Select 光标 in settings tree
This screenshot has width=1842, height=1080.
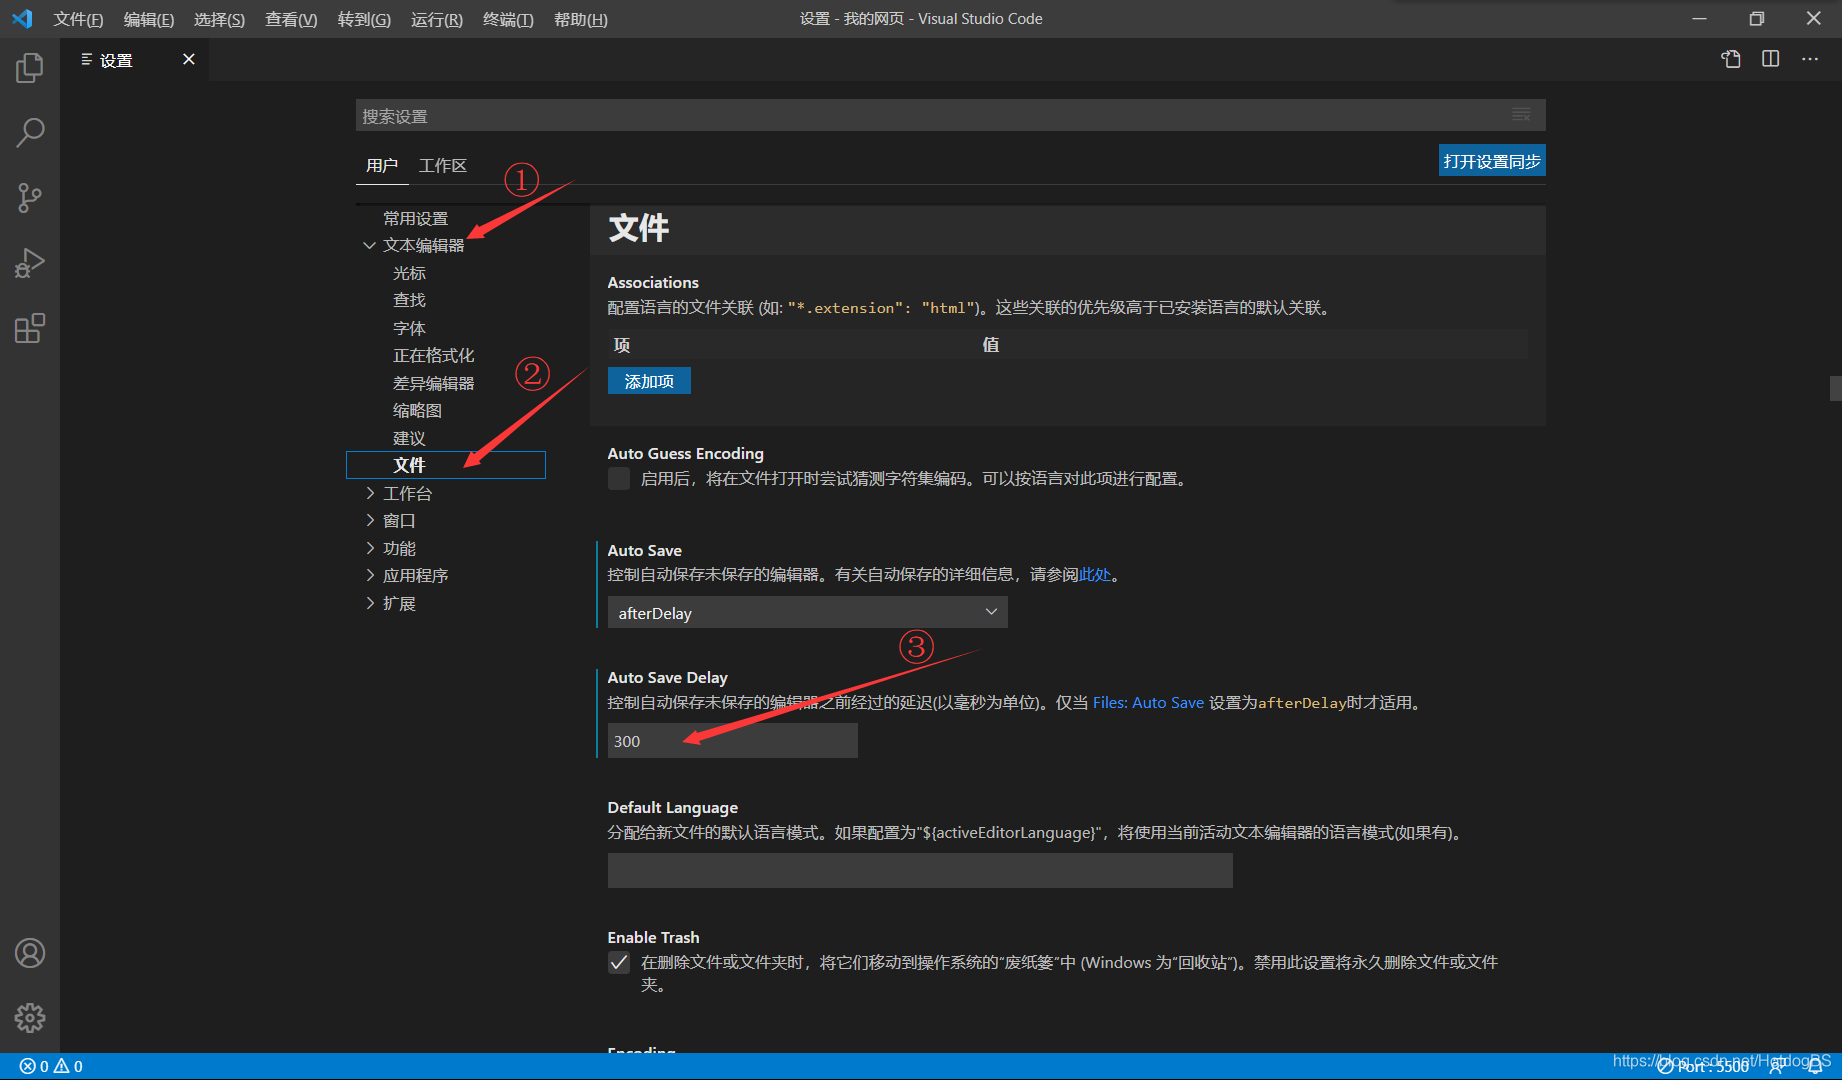tap(409, 273)
